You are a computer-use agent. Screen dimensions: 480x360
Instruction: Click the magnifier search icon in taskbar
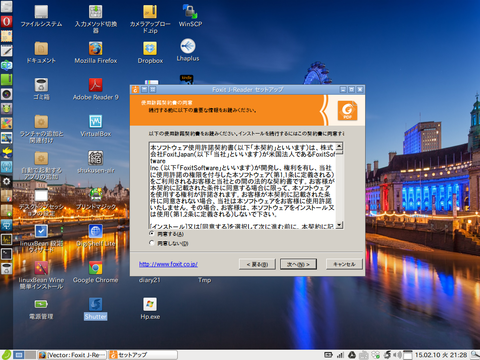(475, 355)
